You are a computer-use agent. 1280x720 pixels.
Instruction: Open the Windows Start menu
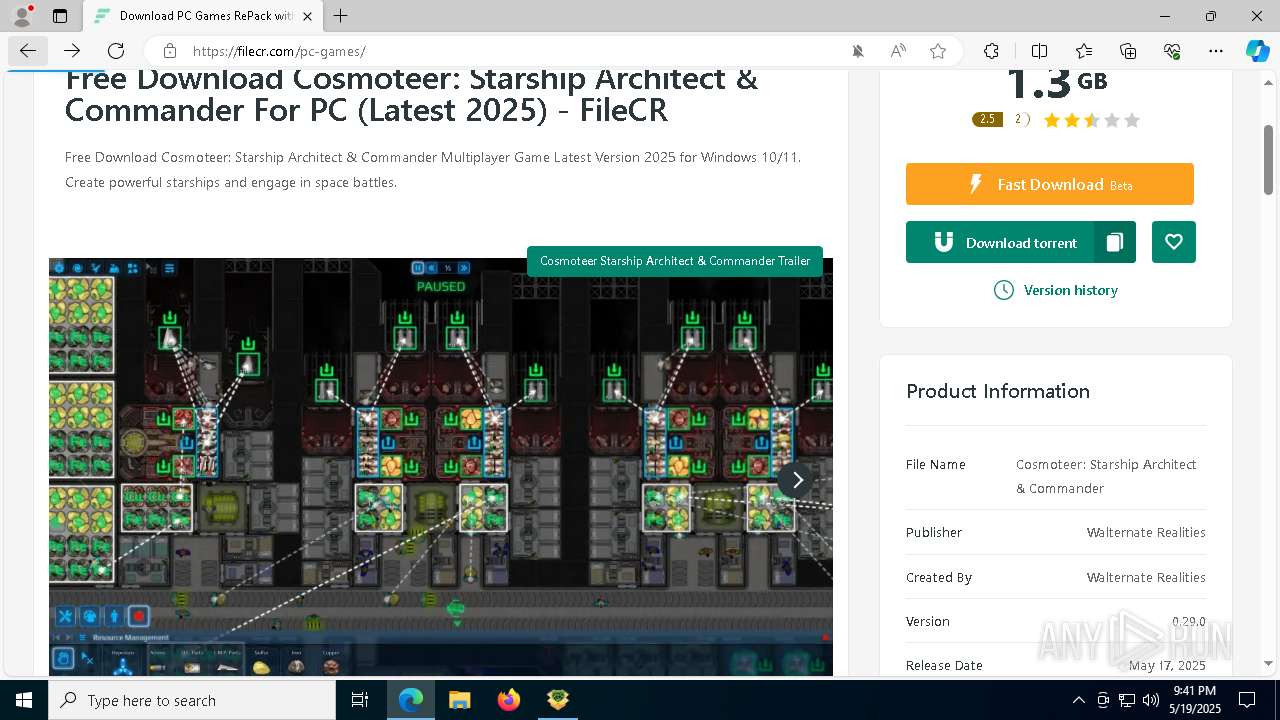(x=24, y=700)
